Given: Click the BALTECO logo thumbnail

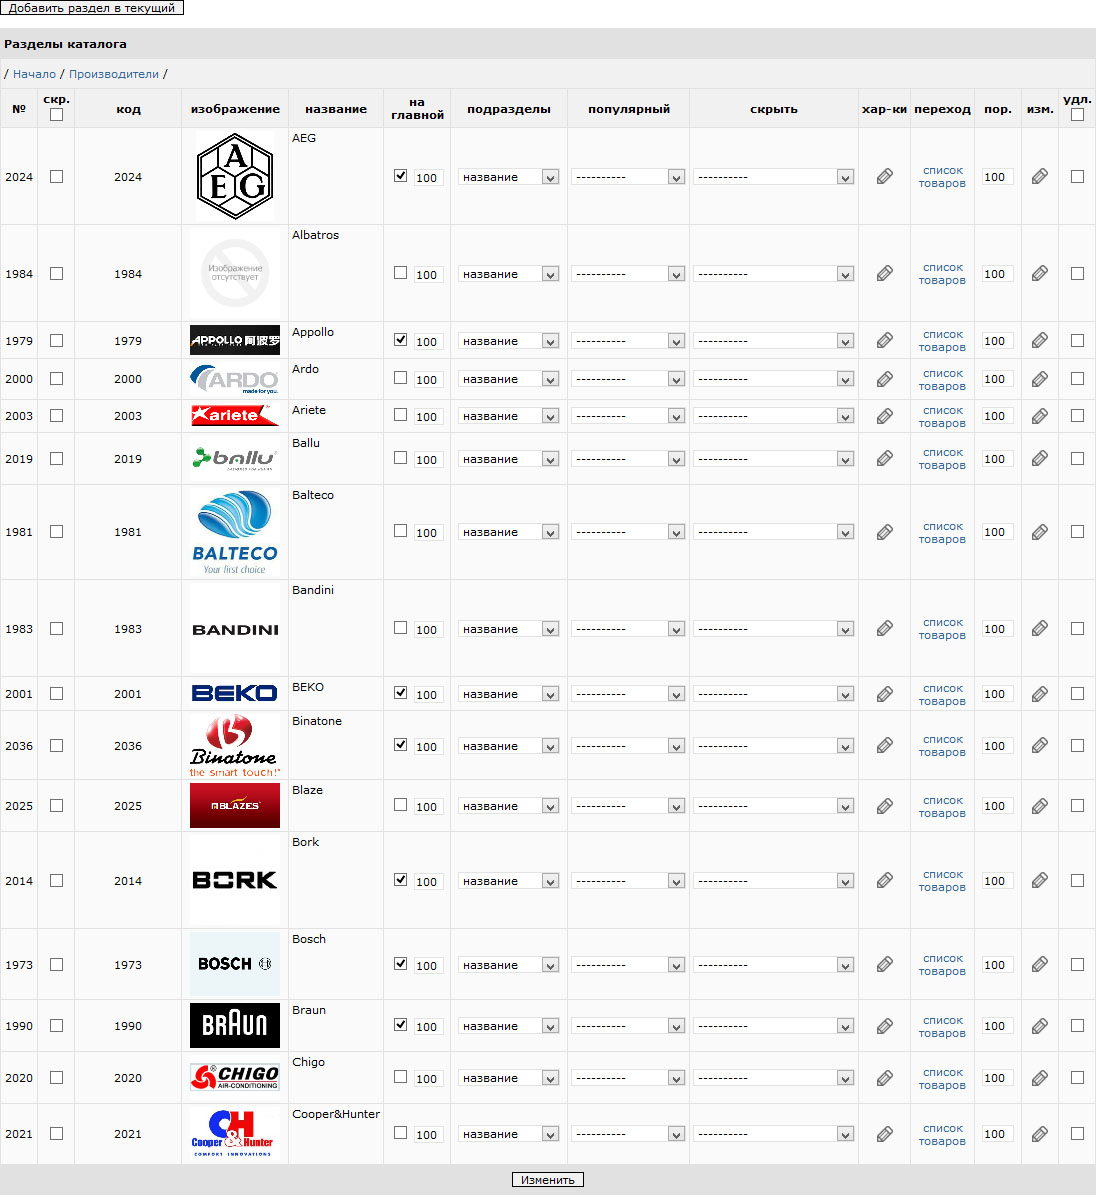Looking at the screenshot, I should tap(235, 532).
